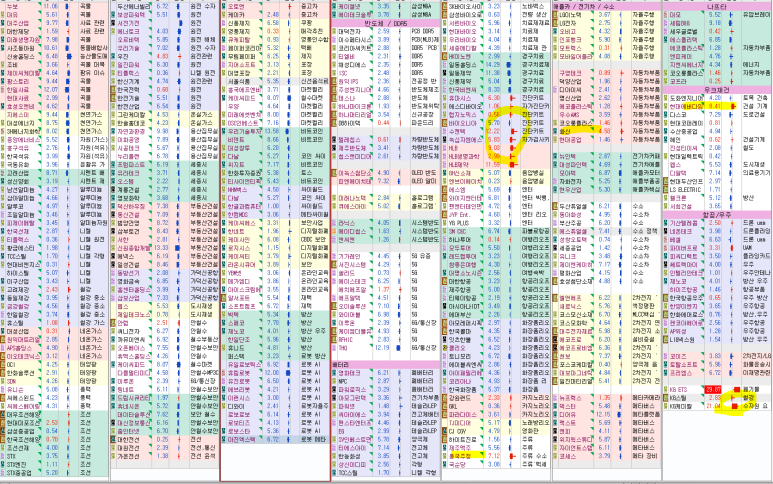Select the 일동제약 stock name
773x484 pixels.
click(460, 73)
